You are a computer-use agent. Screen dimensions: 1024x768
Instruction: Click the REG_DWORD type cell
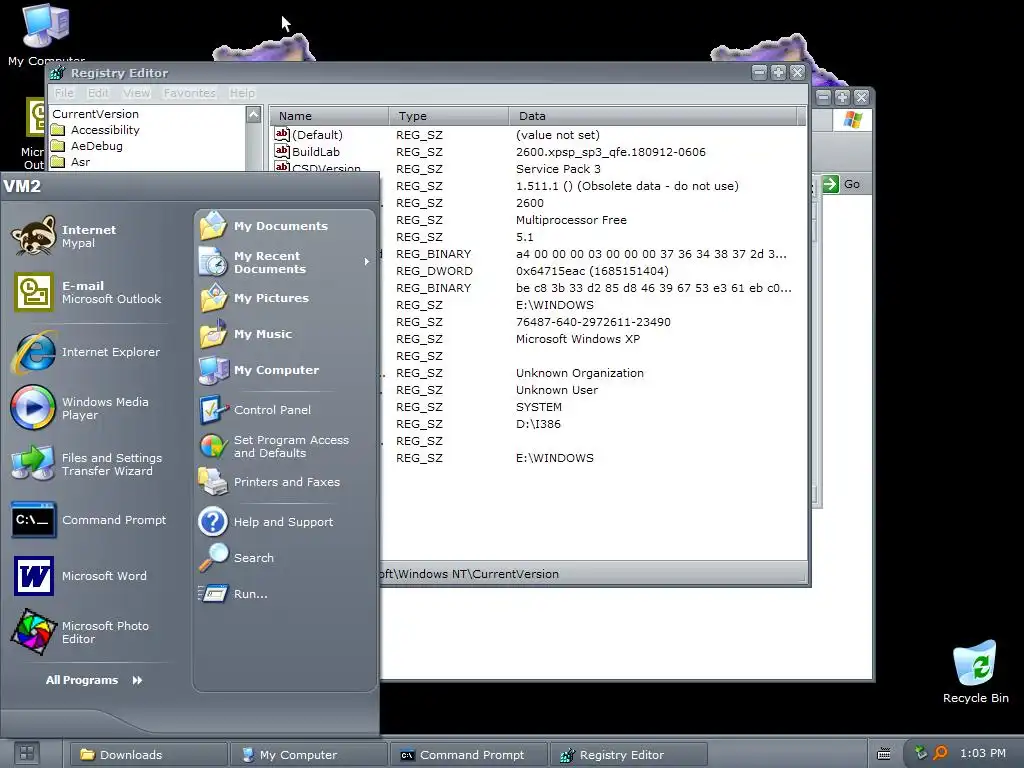pos(434,271)
